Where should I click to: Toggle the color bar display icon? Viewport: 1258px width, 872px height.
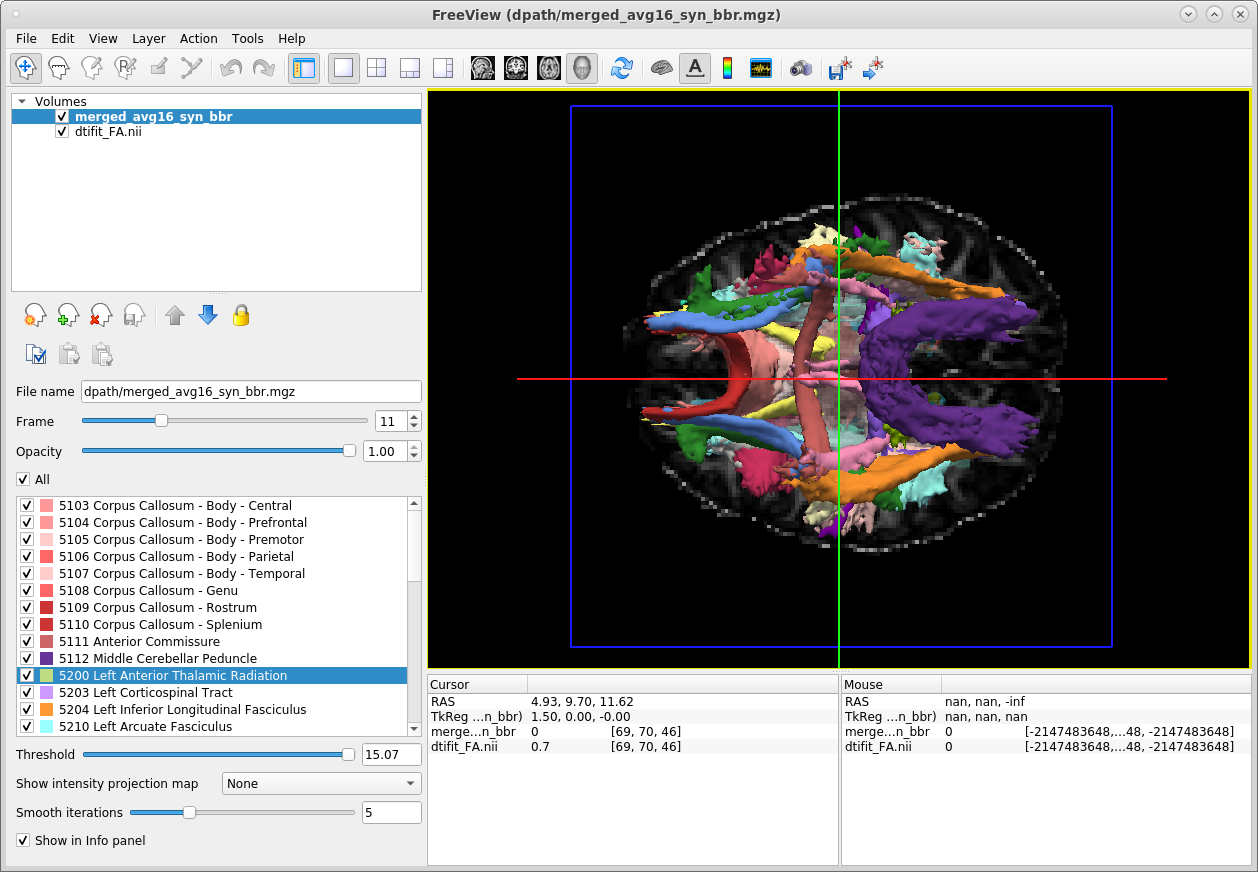tap(727, 68)
